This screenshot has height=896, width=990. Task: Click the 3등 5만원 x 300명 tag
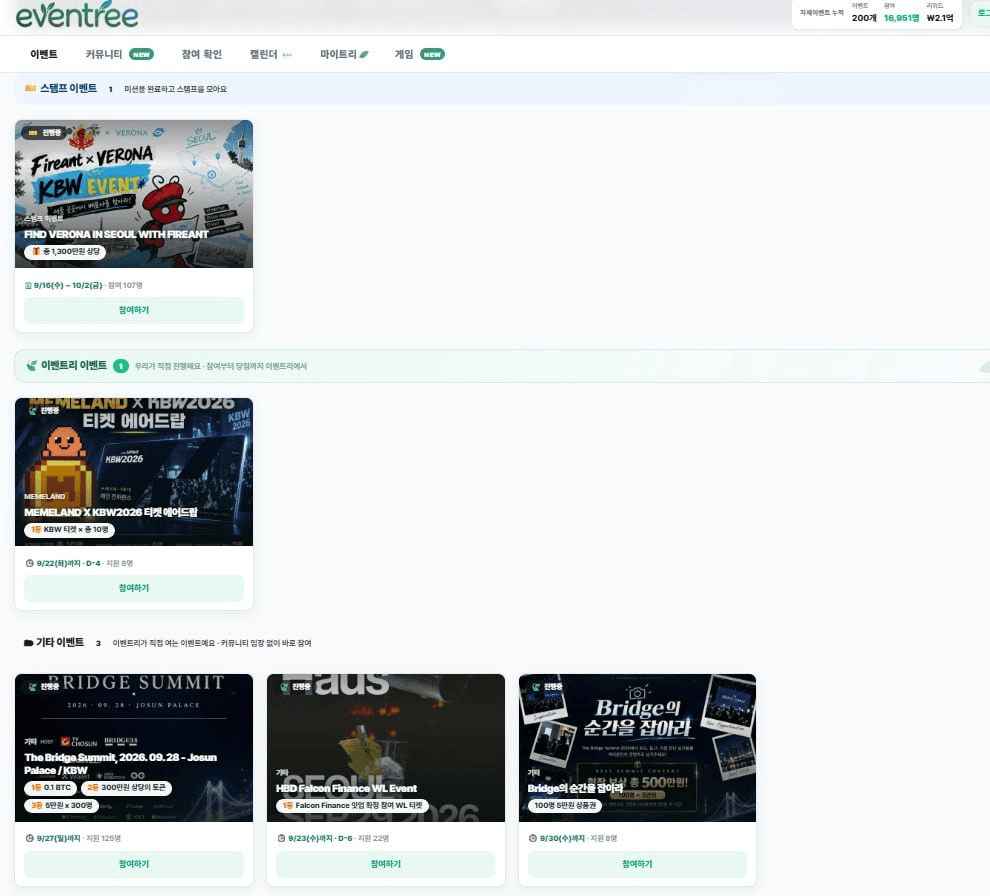pos(61,805)
